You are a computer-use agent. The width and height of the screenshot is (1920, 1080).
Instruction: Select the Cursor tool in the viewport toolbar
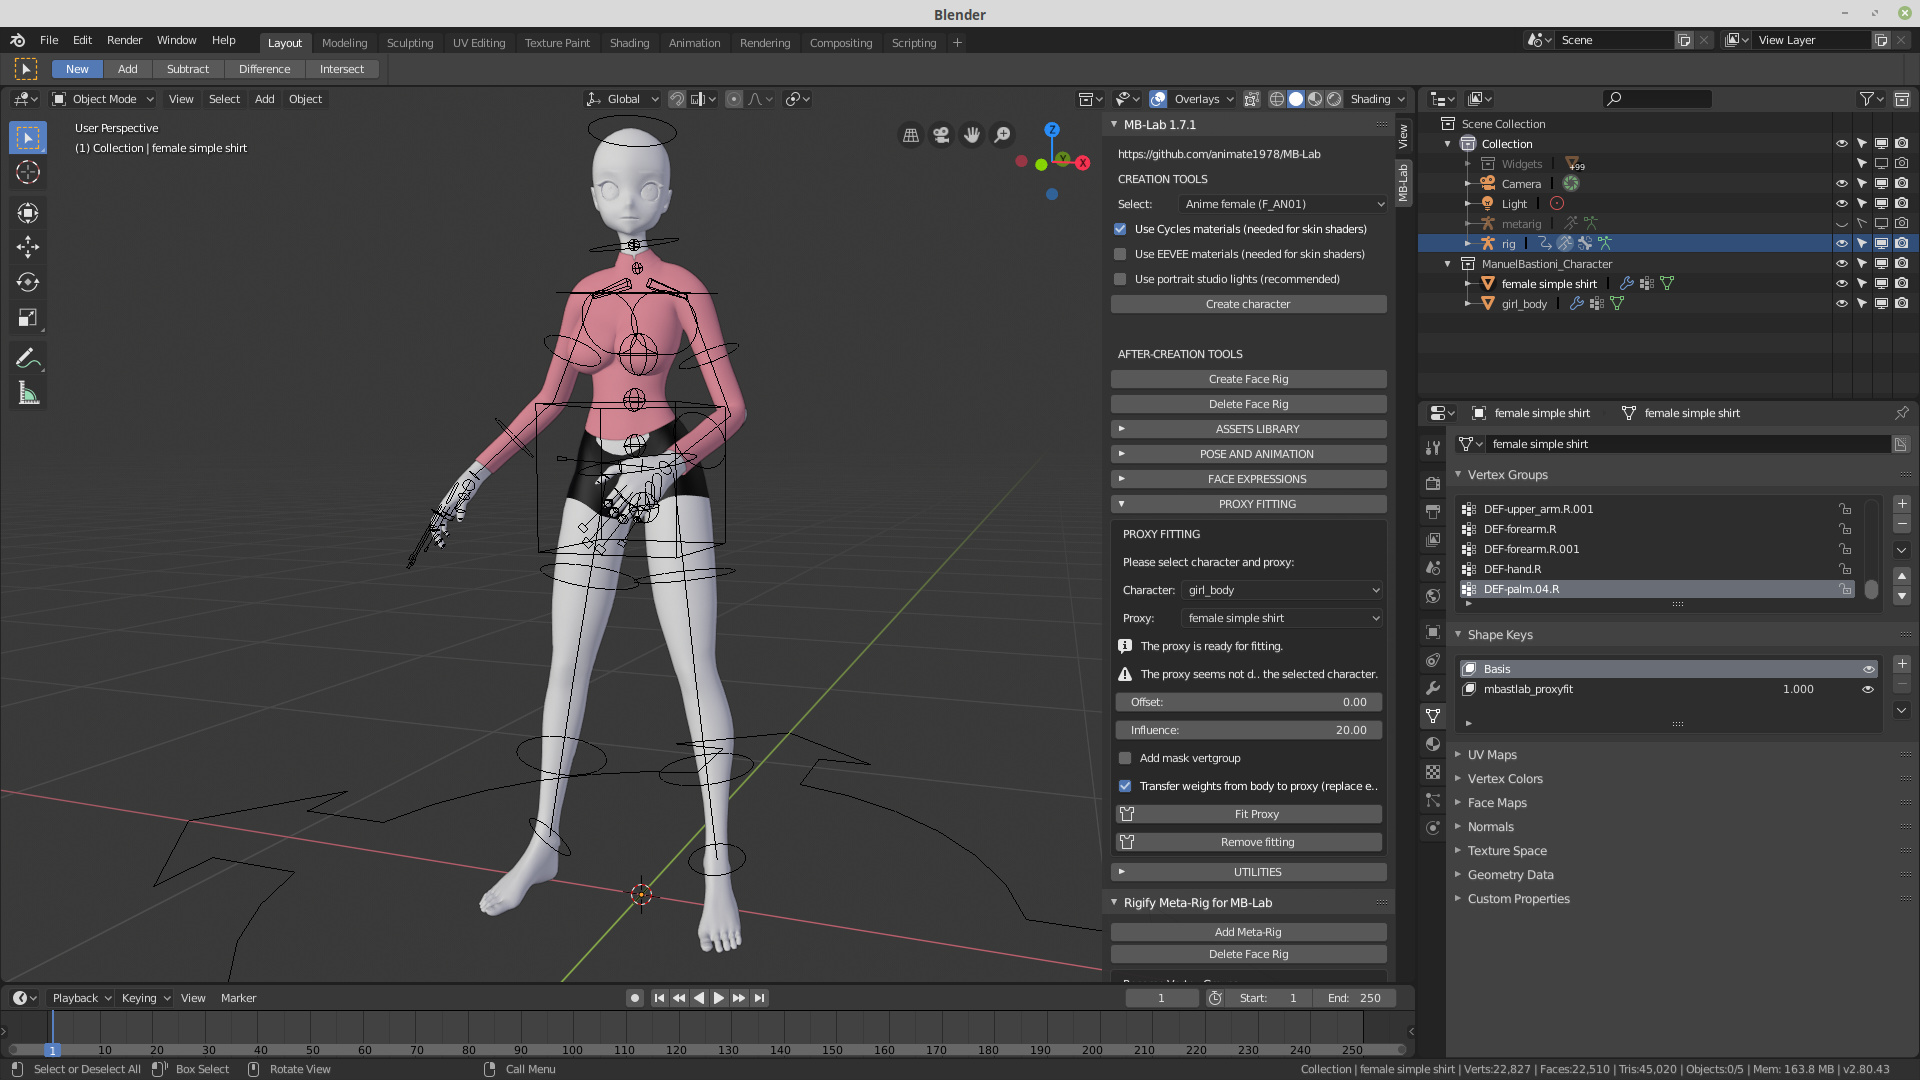(x=28, y=172)
